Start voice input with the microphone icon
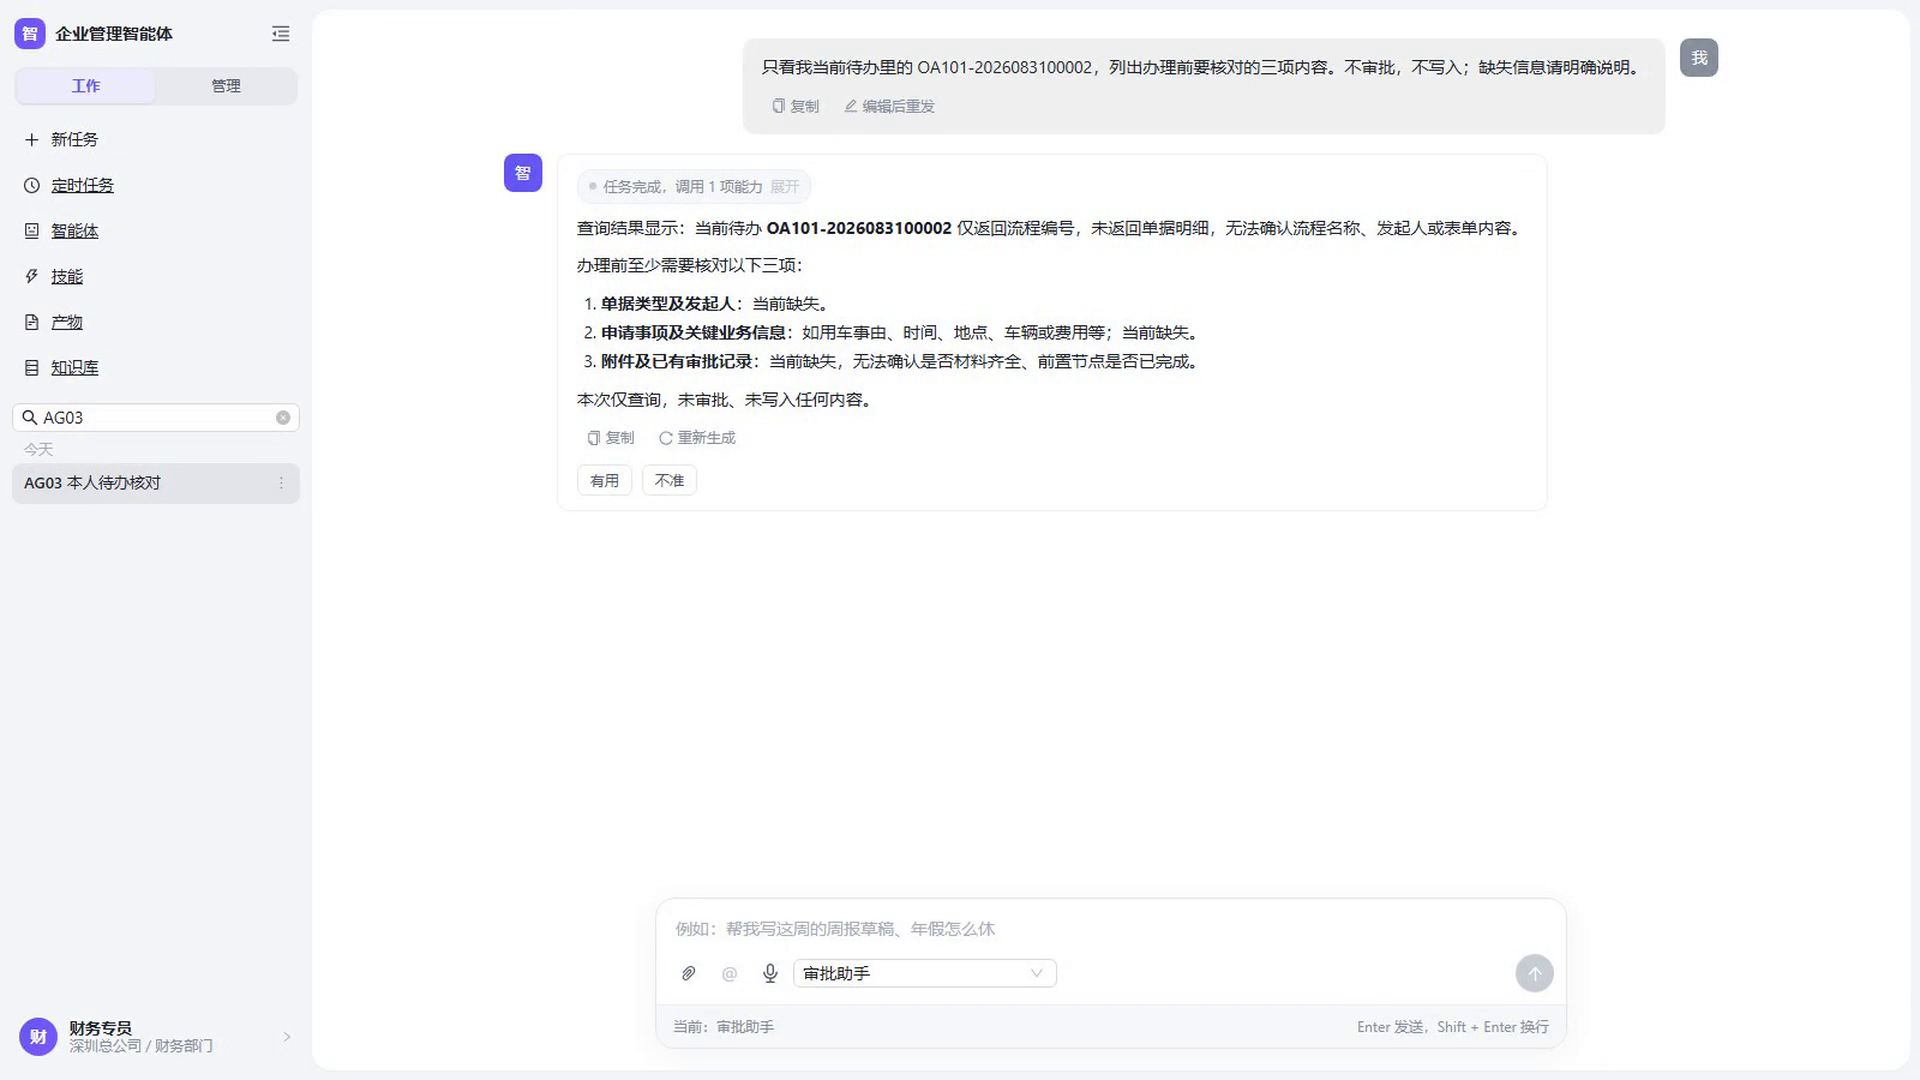 pos(770,974)
